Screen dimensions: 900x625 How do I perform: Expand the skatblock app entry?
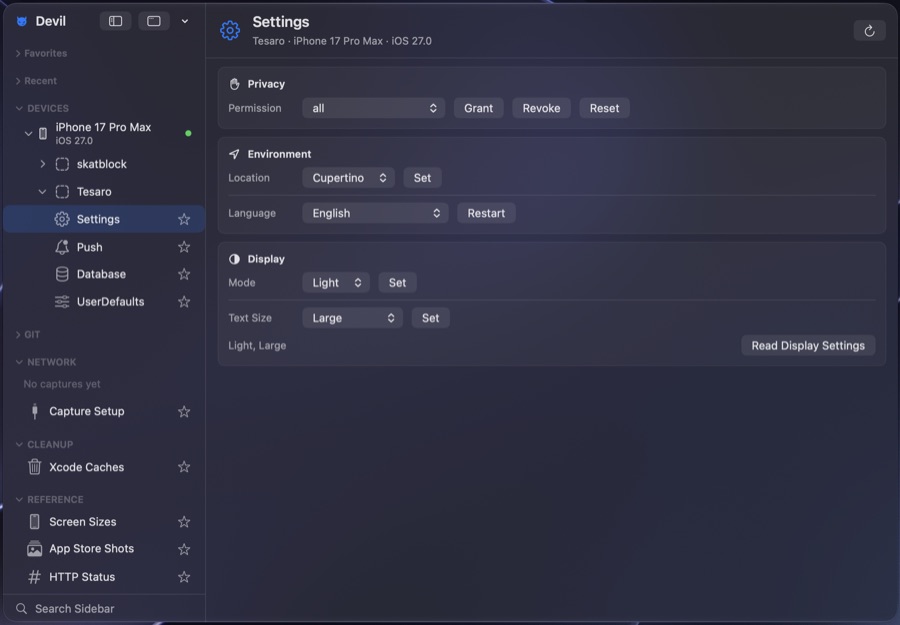click(42, 164)
